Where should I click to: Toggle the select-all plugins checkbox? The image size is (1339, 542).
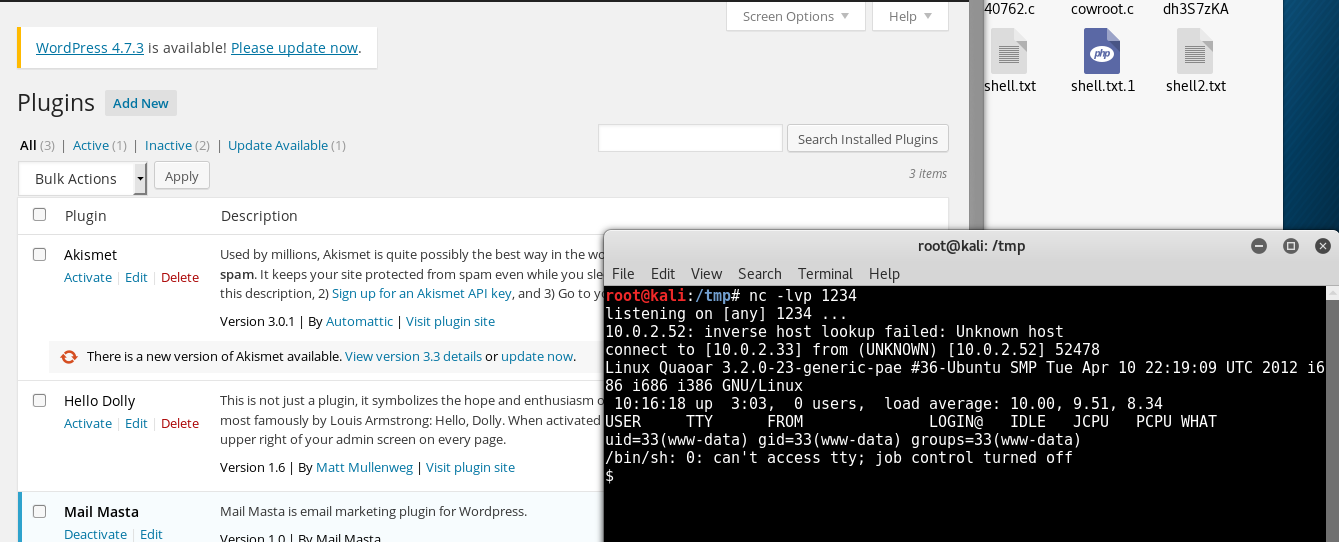(x=39, y=214)
